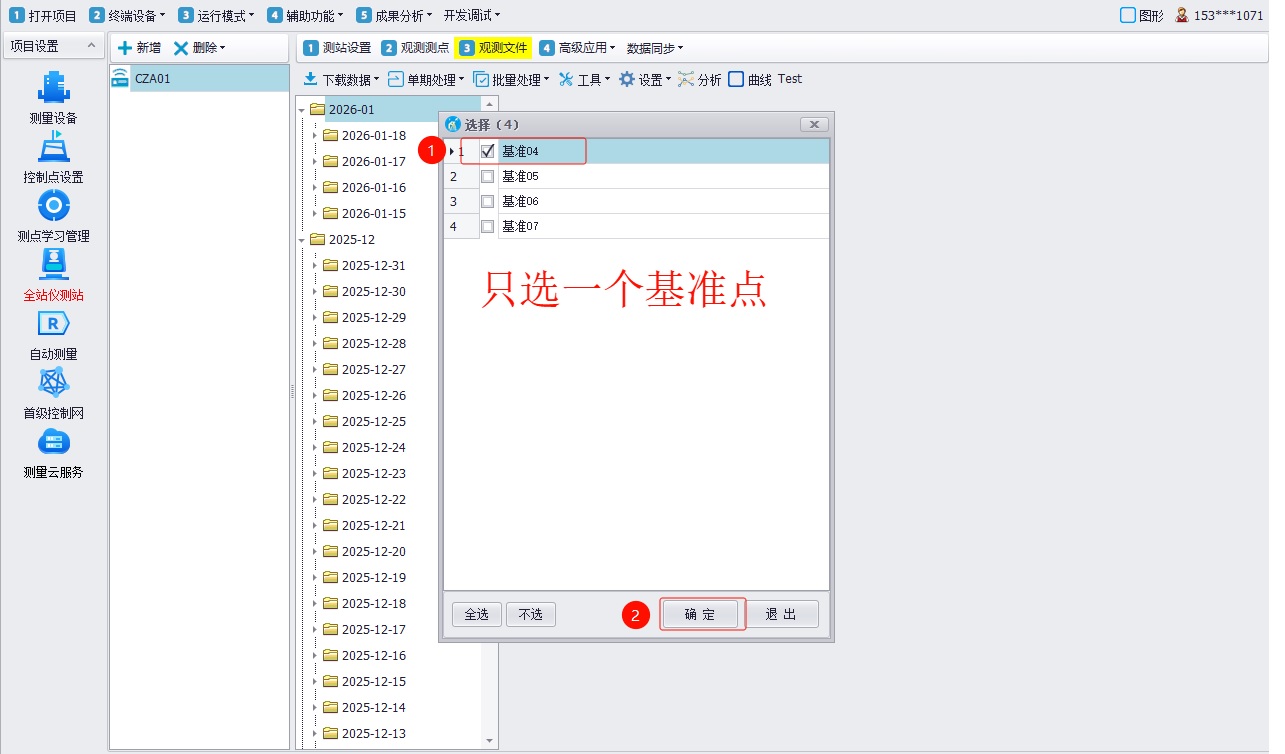The image size is (1285, 754).
Task: Open 测点学习管理 icon in sidebar
Action: (53, 206)
